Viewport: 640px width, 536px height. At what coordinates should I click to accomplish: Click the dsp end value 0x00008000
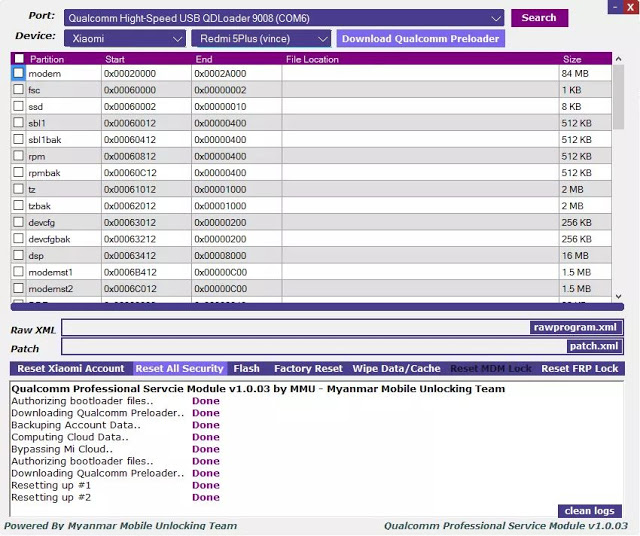[220, 256]
